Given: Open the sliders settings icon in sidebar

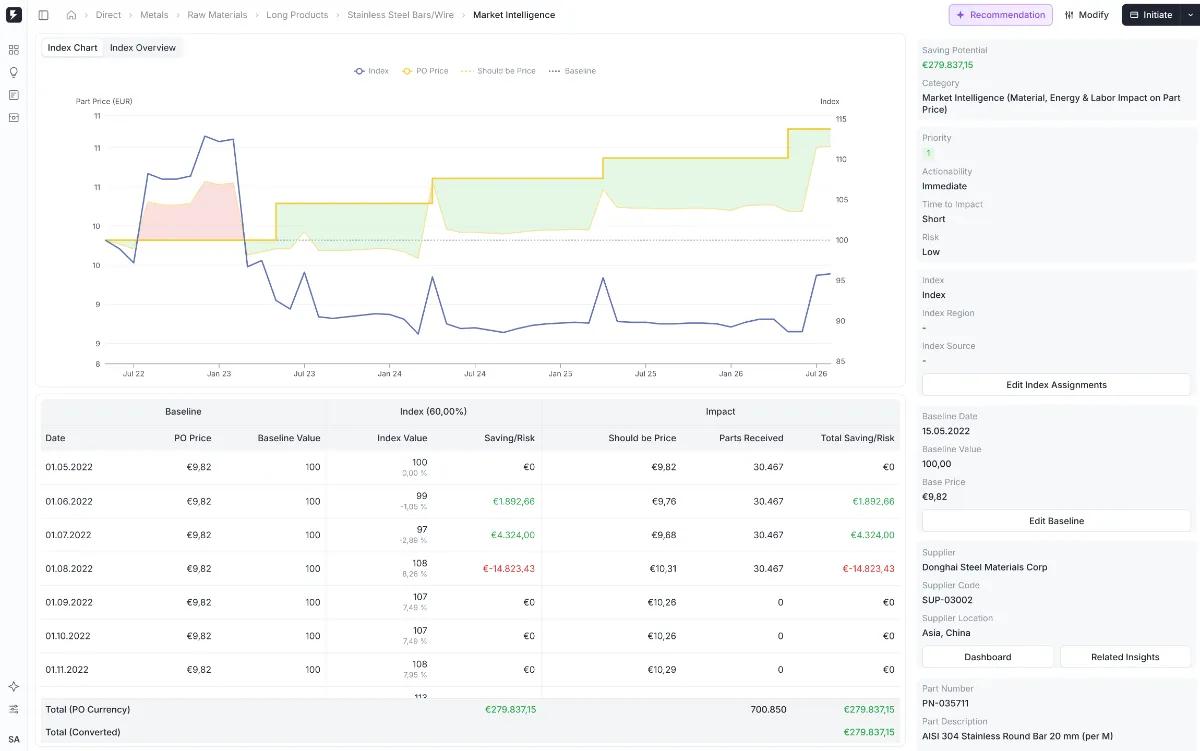Looking at the screenshot, I should click(x=14, y=709).
